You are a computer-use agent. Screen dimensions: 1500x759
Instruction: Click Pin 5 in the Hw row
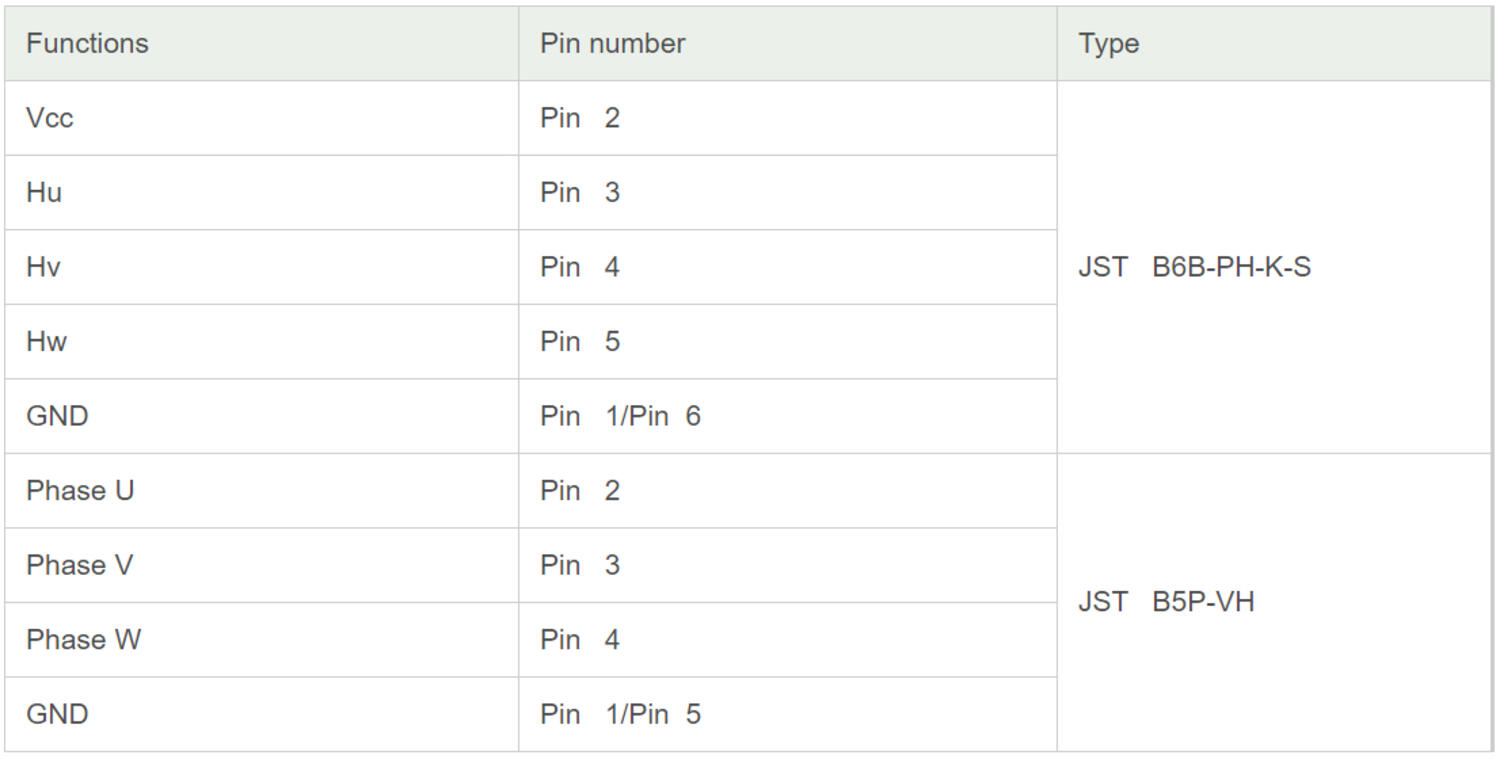580,341
